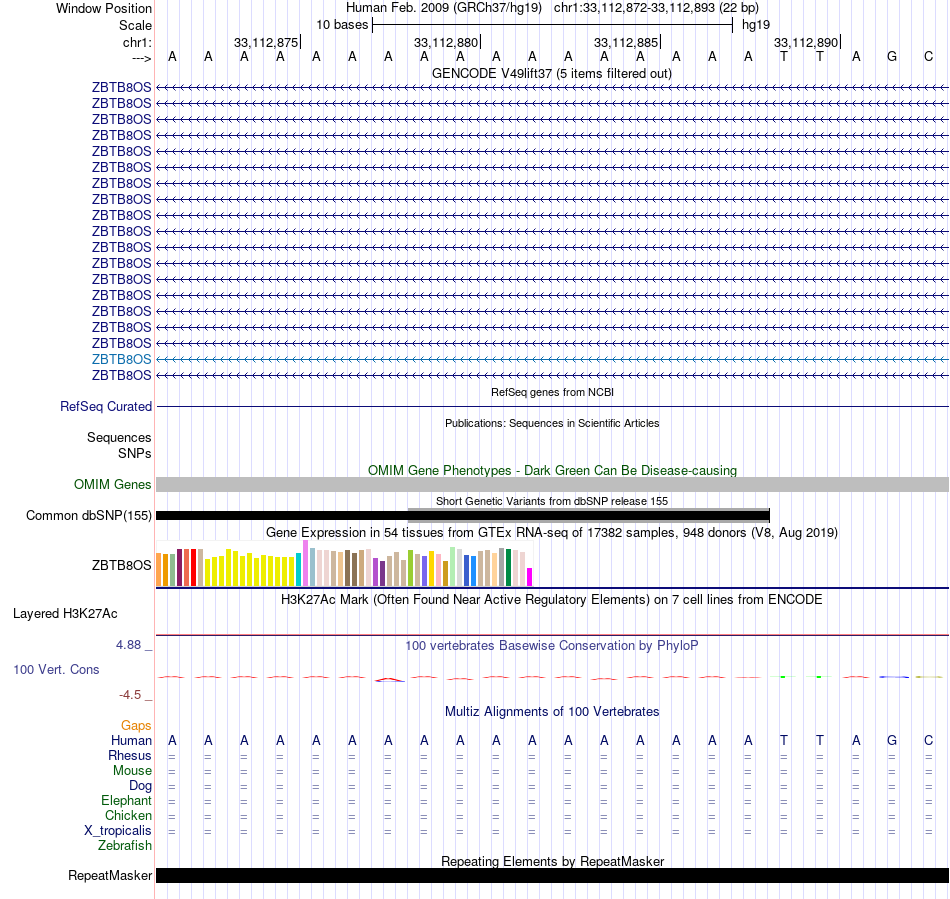
Task: Open the GTEx tissue expression bar chart
Action: pos(344,563)
